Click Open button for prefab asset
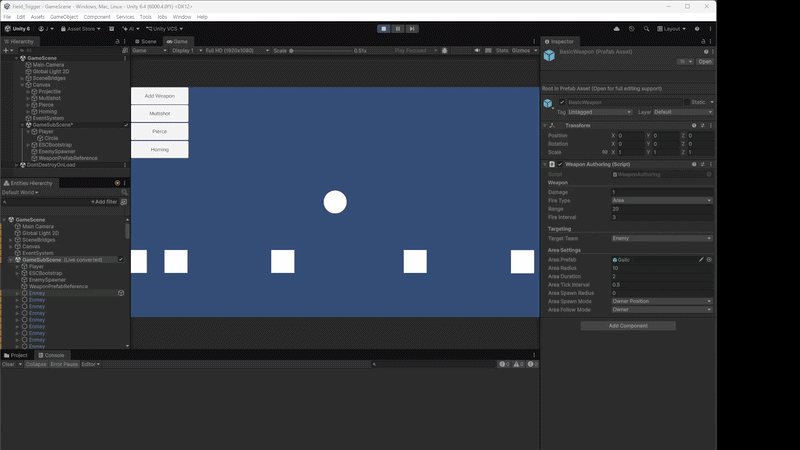Viewport: 800px width, 450px height. 705,62
